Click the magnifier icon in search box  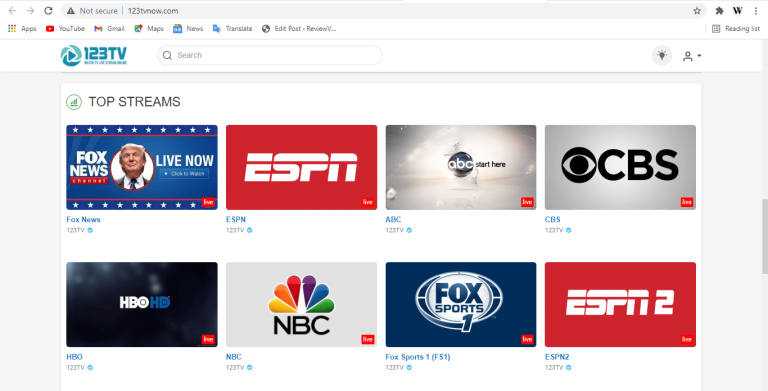167,55
